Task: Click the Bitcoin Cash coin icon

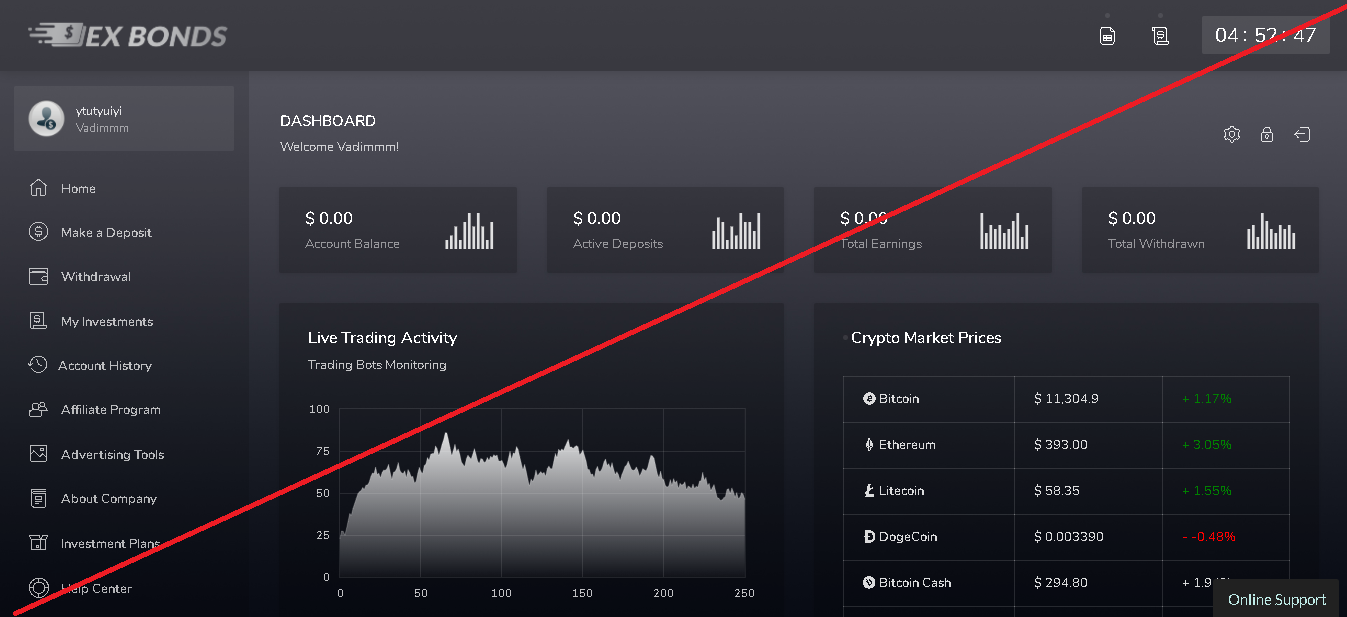Action: tap(869, 583)
